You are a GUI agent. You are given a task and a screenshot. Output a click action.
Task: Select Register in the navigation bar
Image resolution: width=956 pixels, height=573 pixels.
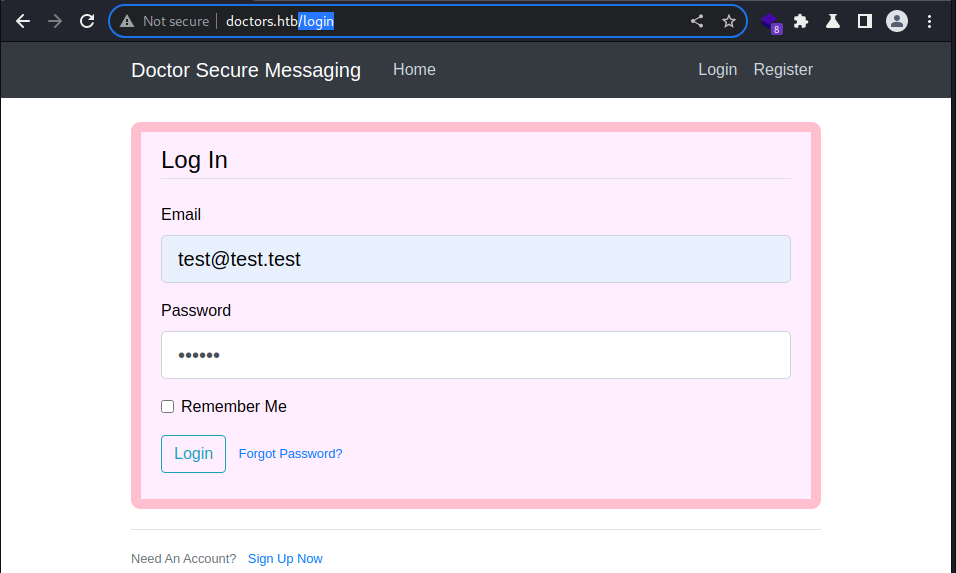coord(783,69)
